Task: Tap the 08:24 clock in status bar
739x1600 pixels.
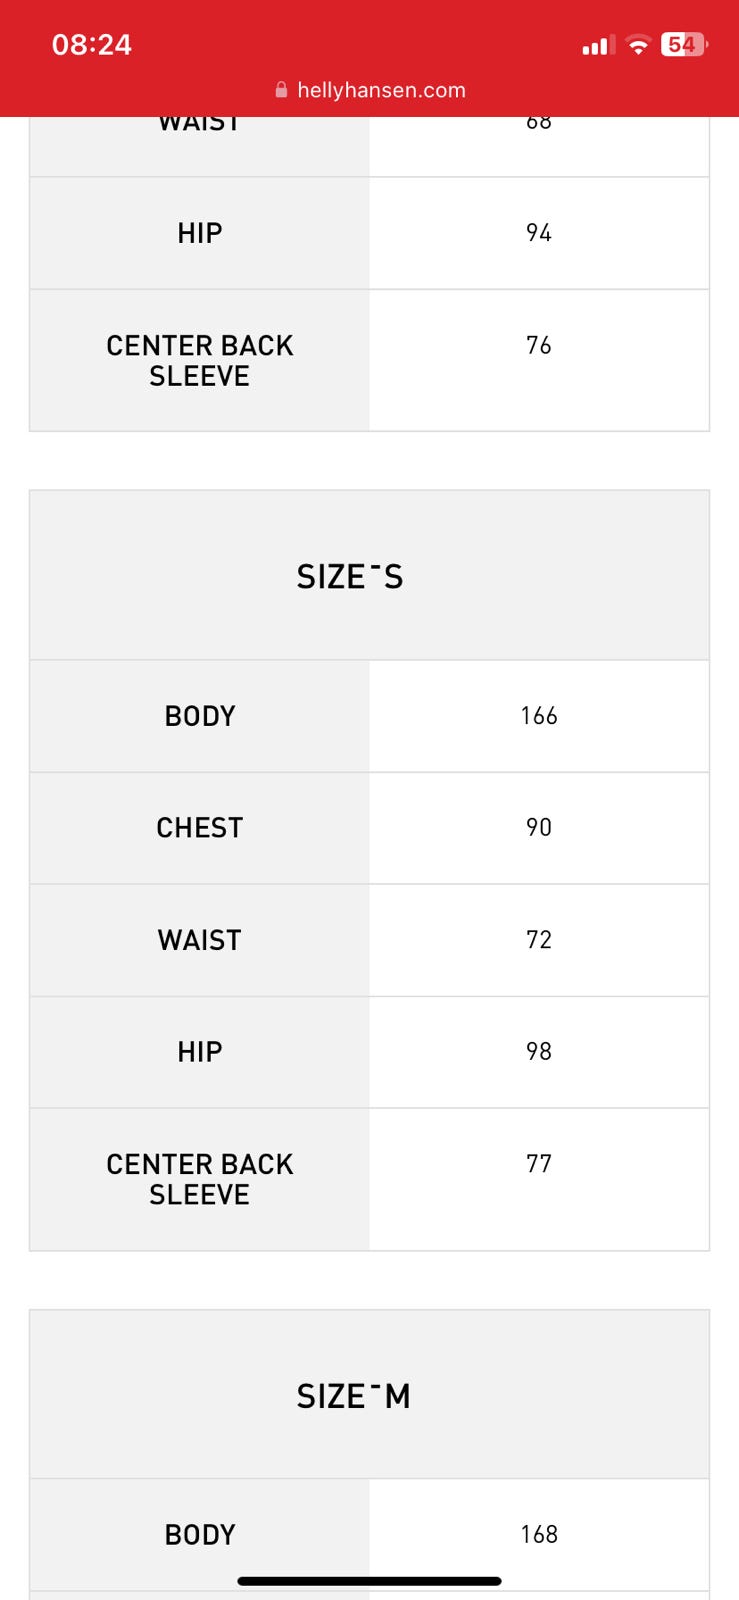Action: (92, 45)
